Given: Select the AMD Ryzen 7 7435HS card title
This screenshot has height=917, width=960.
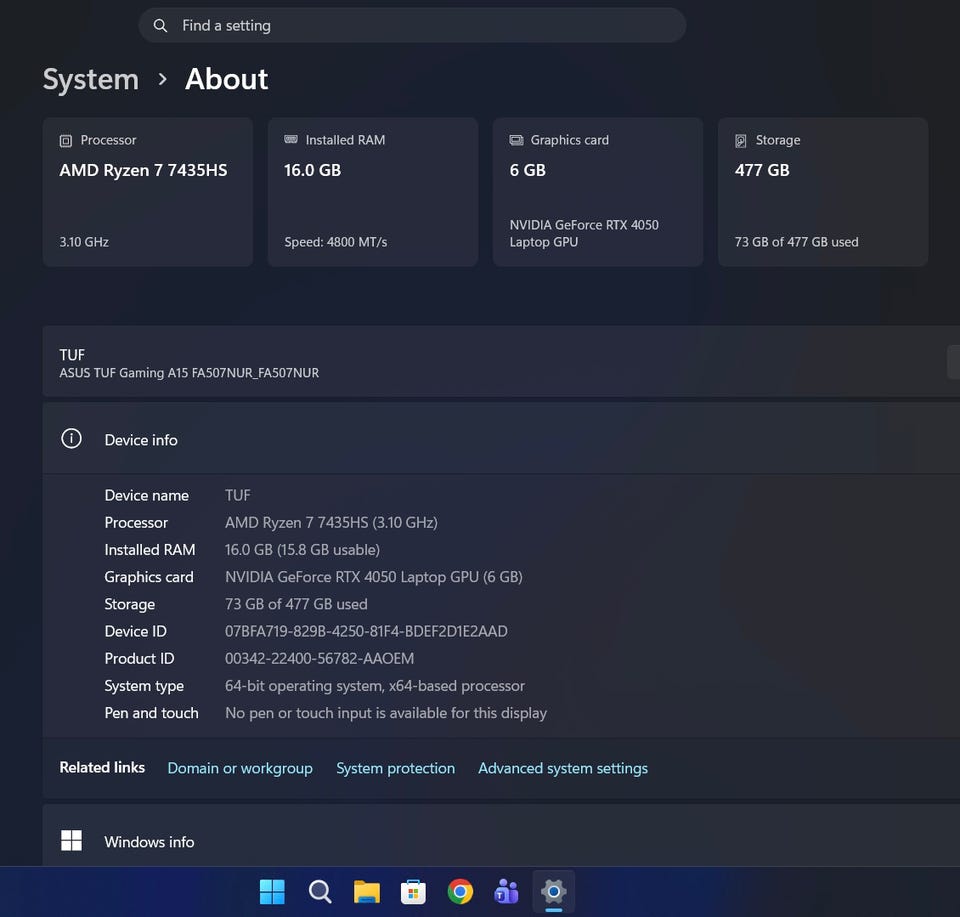Looking at the screenshot, I should point(143,170).
